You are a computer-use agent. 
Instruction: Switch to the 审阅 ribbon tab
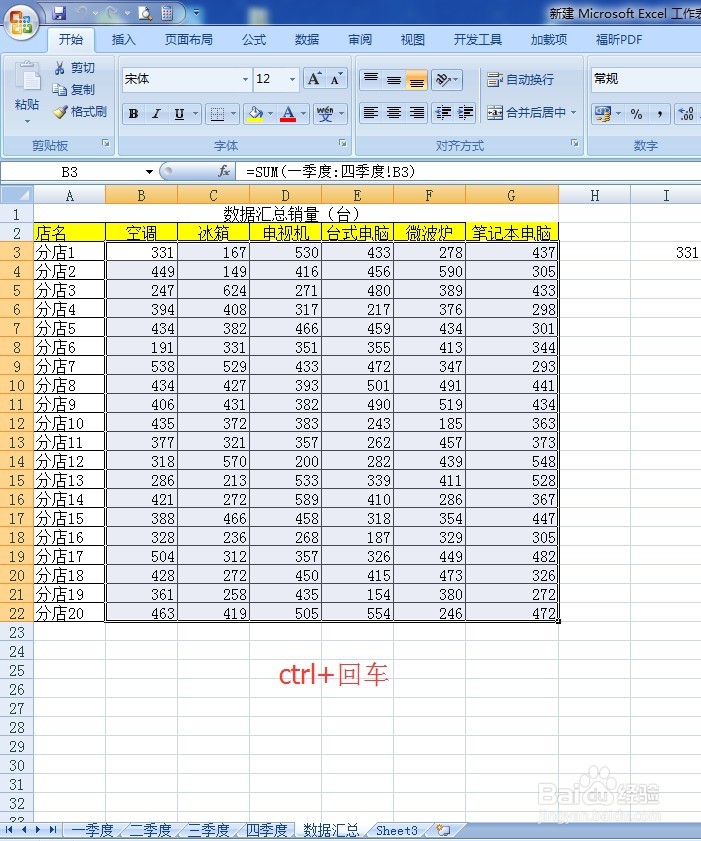360,40
